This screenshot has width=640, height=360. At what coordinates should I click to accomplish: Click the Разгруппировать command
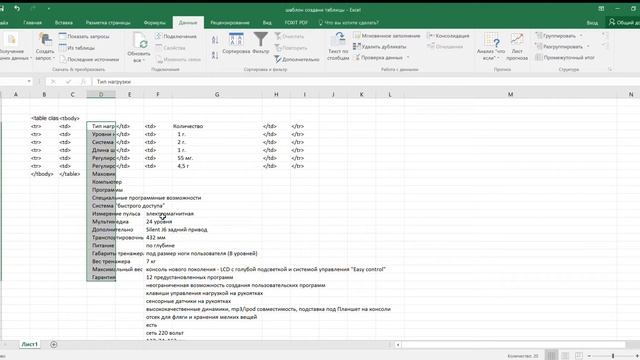[x=559, y=47]
